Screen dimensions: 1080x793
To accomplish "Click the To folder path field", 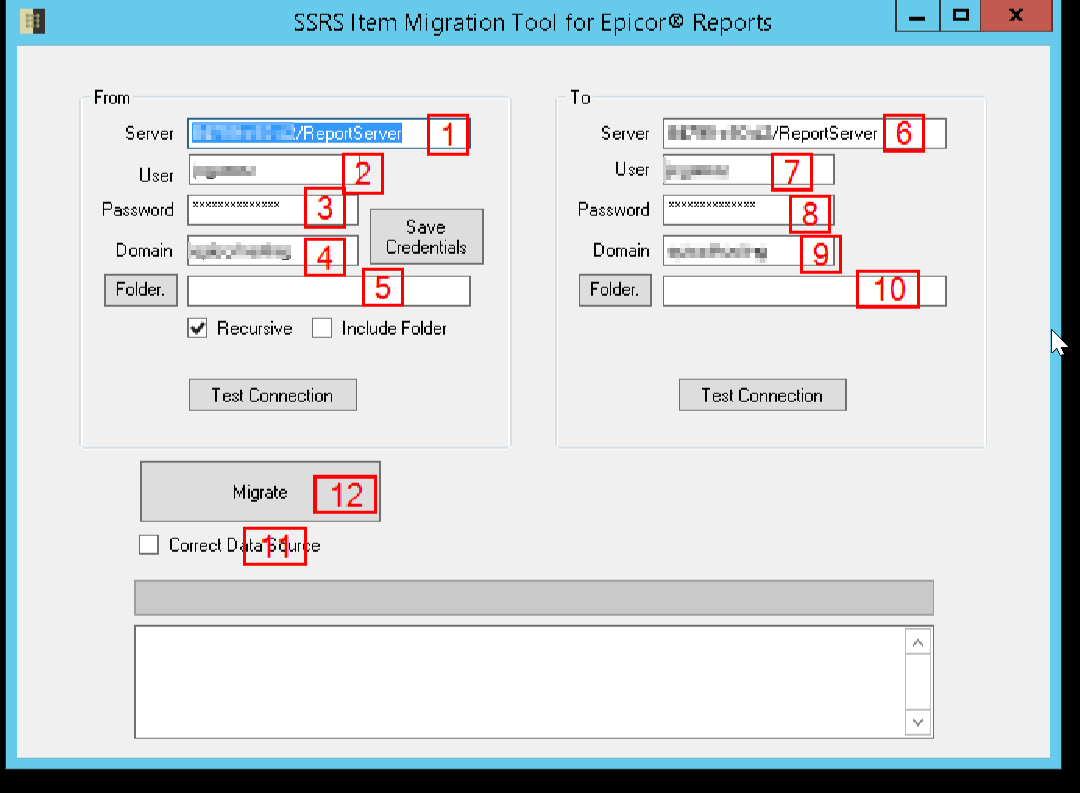I will 804,291.
